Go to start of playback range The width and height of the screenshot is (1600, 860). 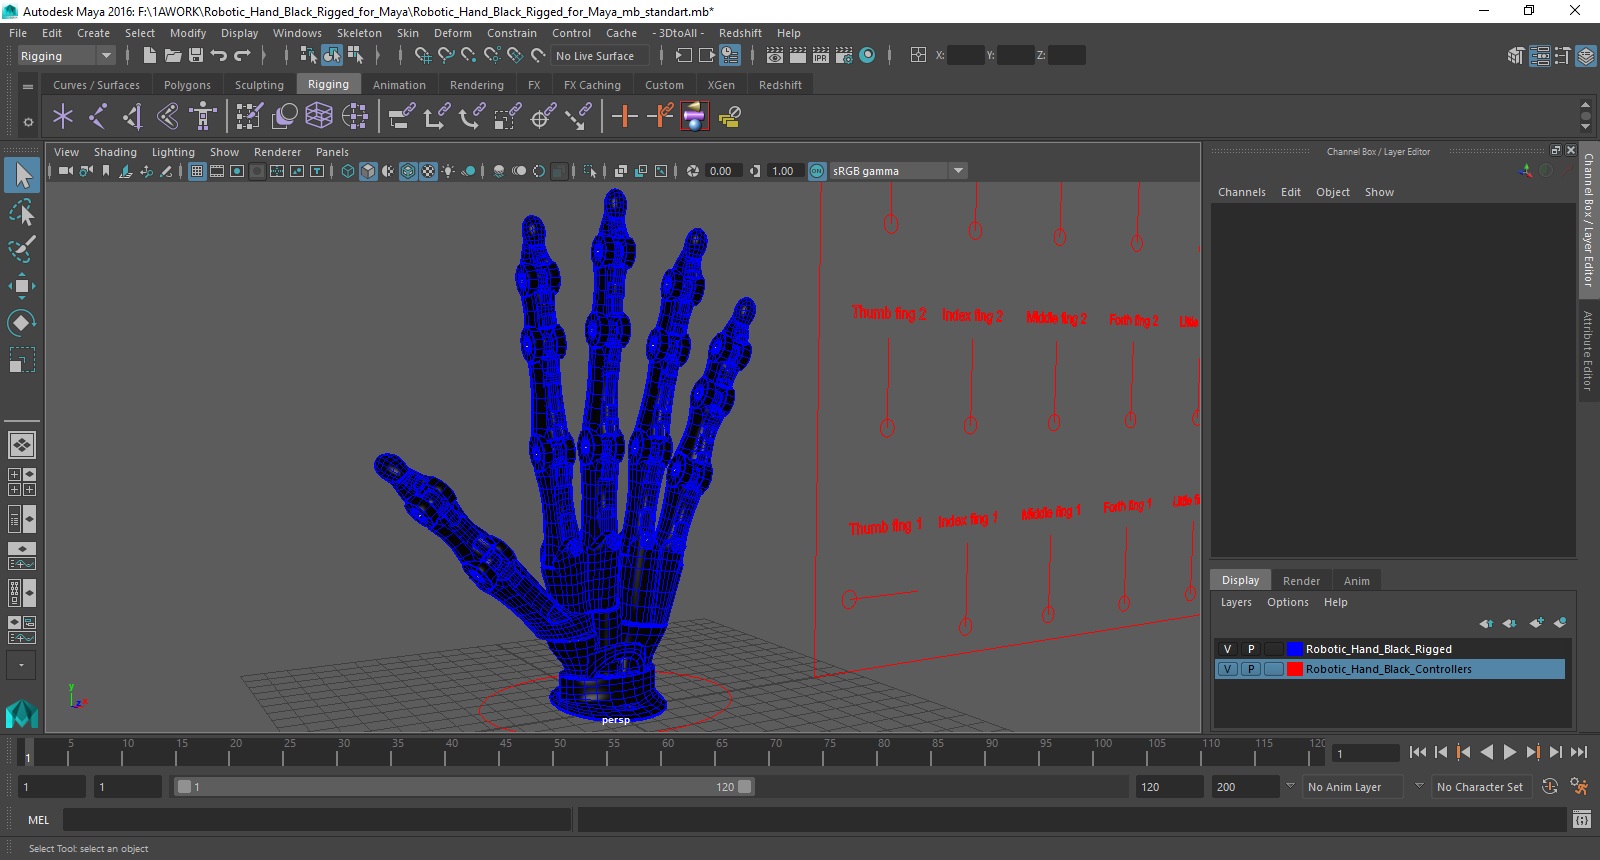tap(1418, 752)
